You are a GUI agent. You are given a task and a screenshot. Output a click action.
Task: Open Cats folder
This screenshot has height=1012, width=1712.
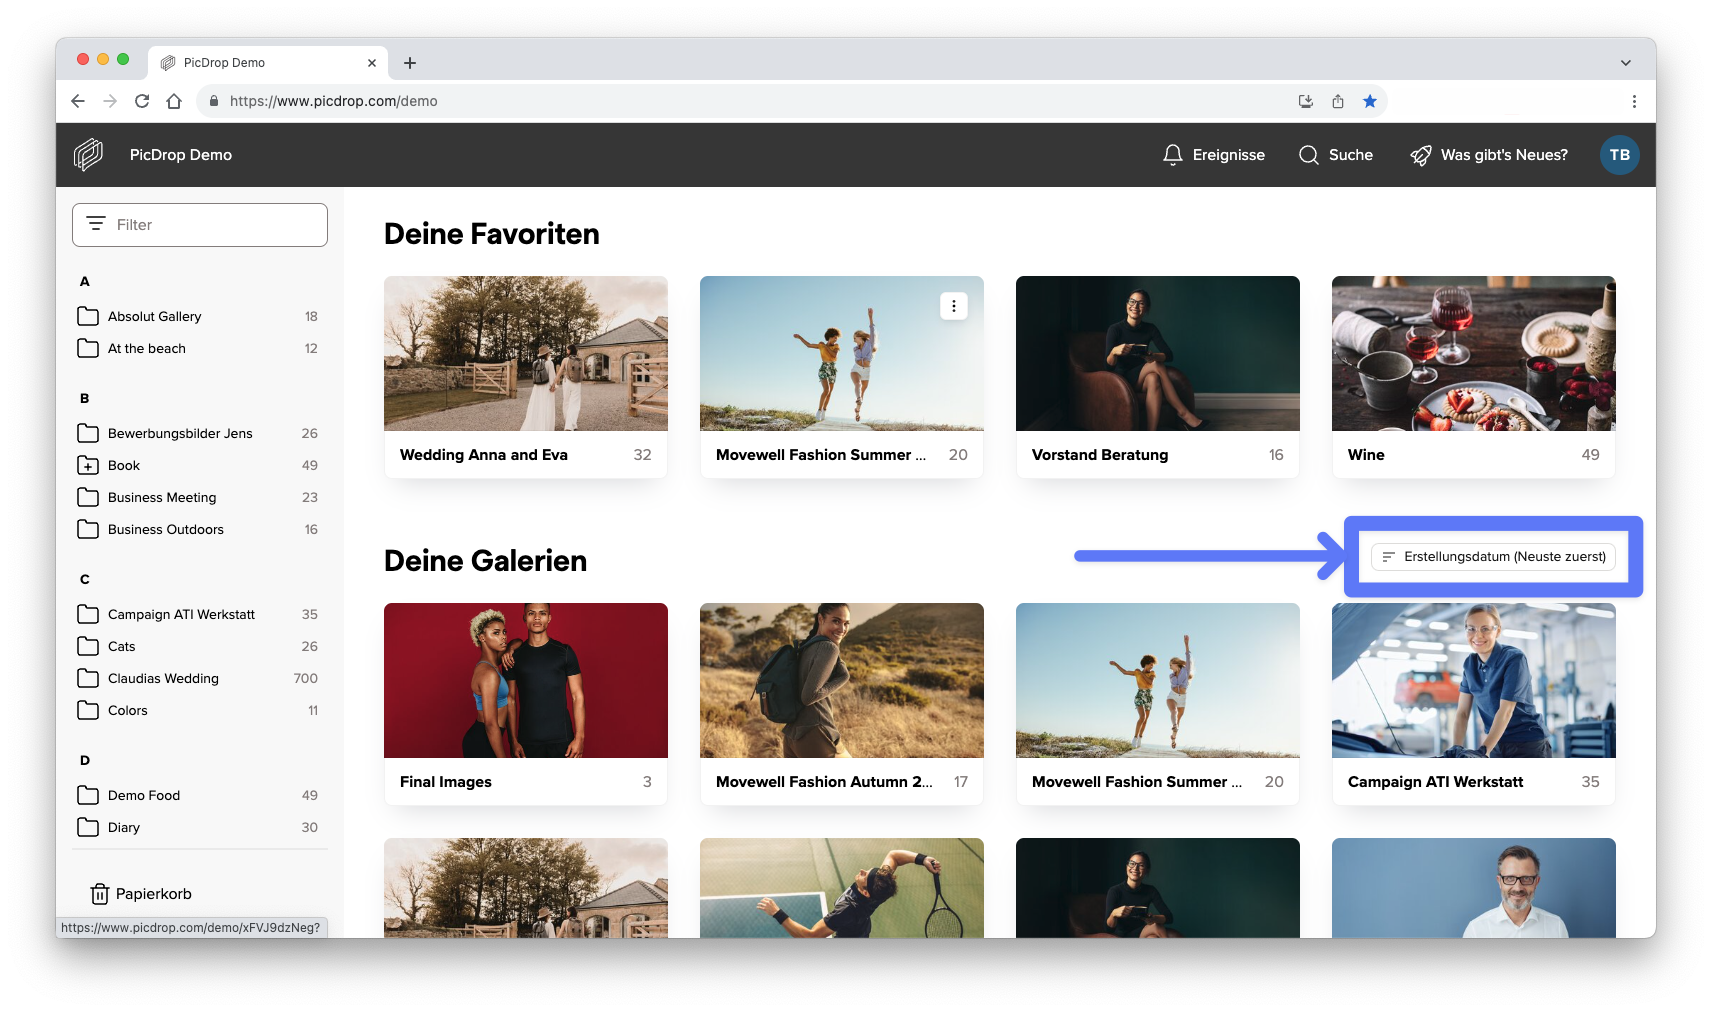pyautogui.click(x=198, y=646)
